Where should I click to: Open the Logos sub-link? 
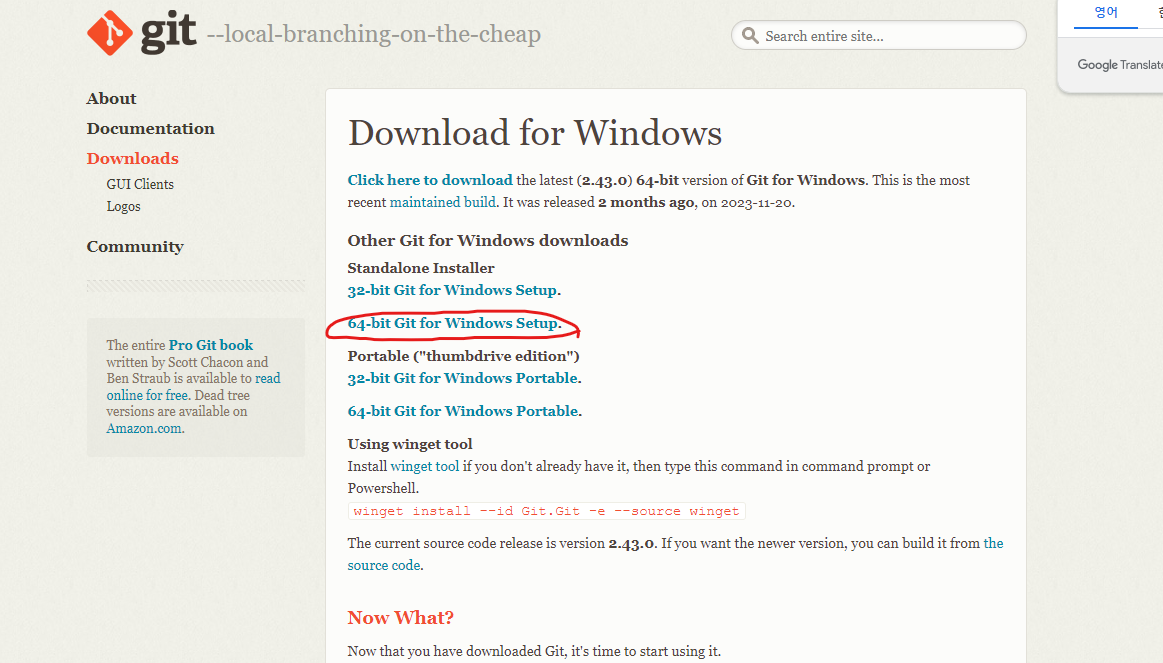pos(123,206)
